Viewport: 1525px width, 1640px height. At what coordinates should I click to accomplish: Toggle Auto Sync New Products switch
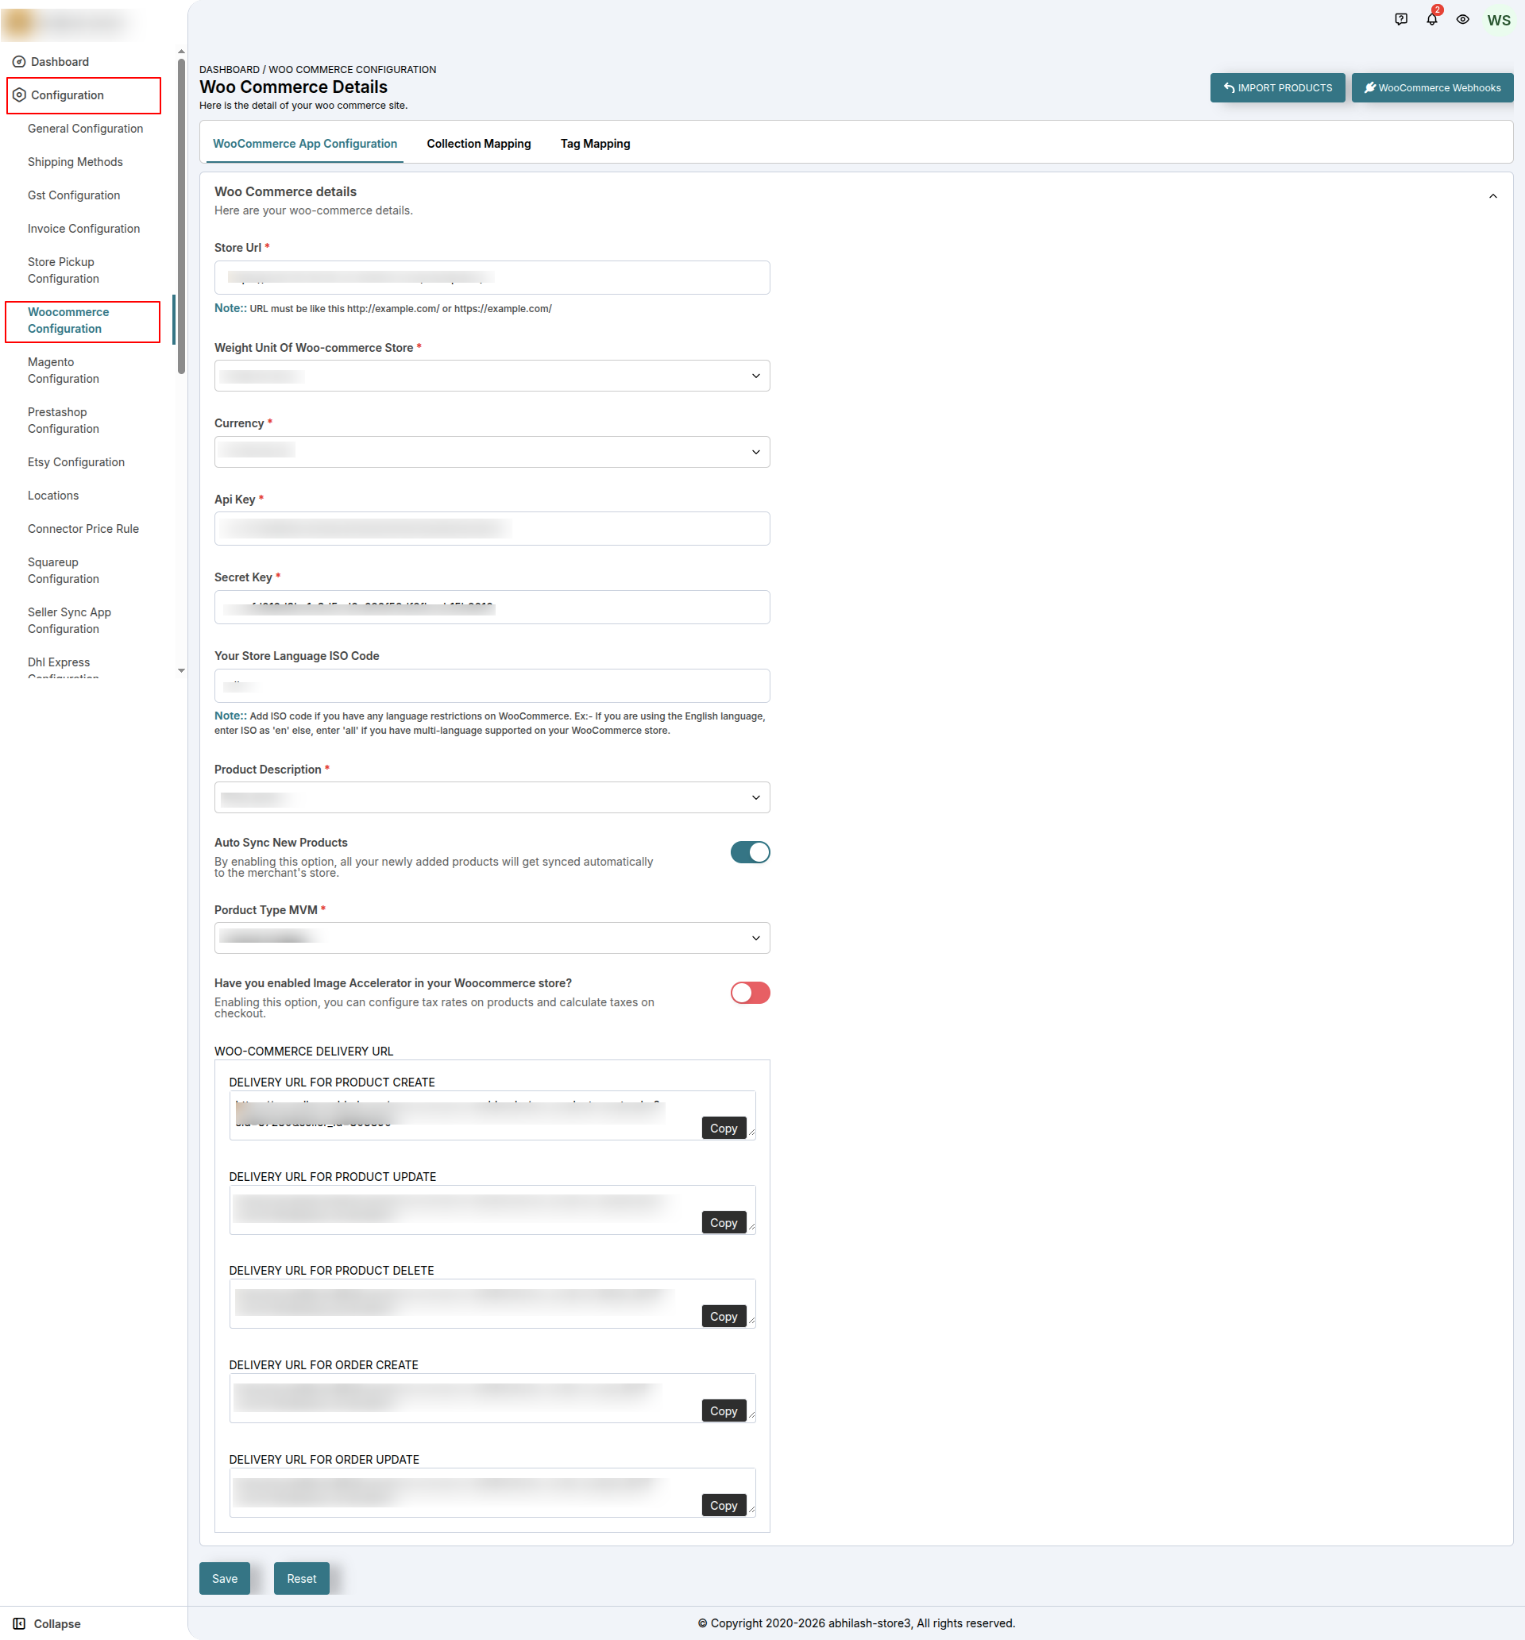point(750,852)
